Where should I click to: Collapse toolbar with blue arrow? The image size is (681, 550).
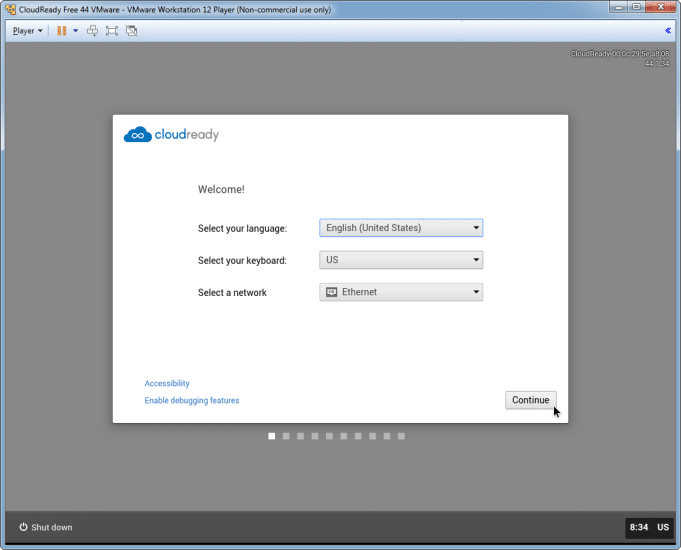click(x=668, y=30)
